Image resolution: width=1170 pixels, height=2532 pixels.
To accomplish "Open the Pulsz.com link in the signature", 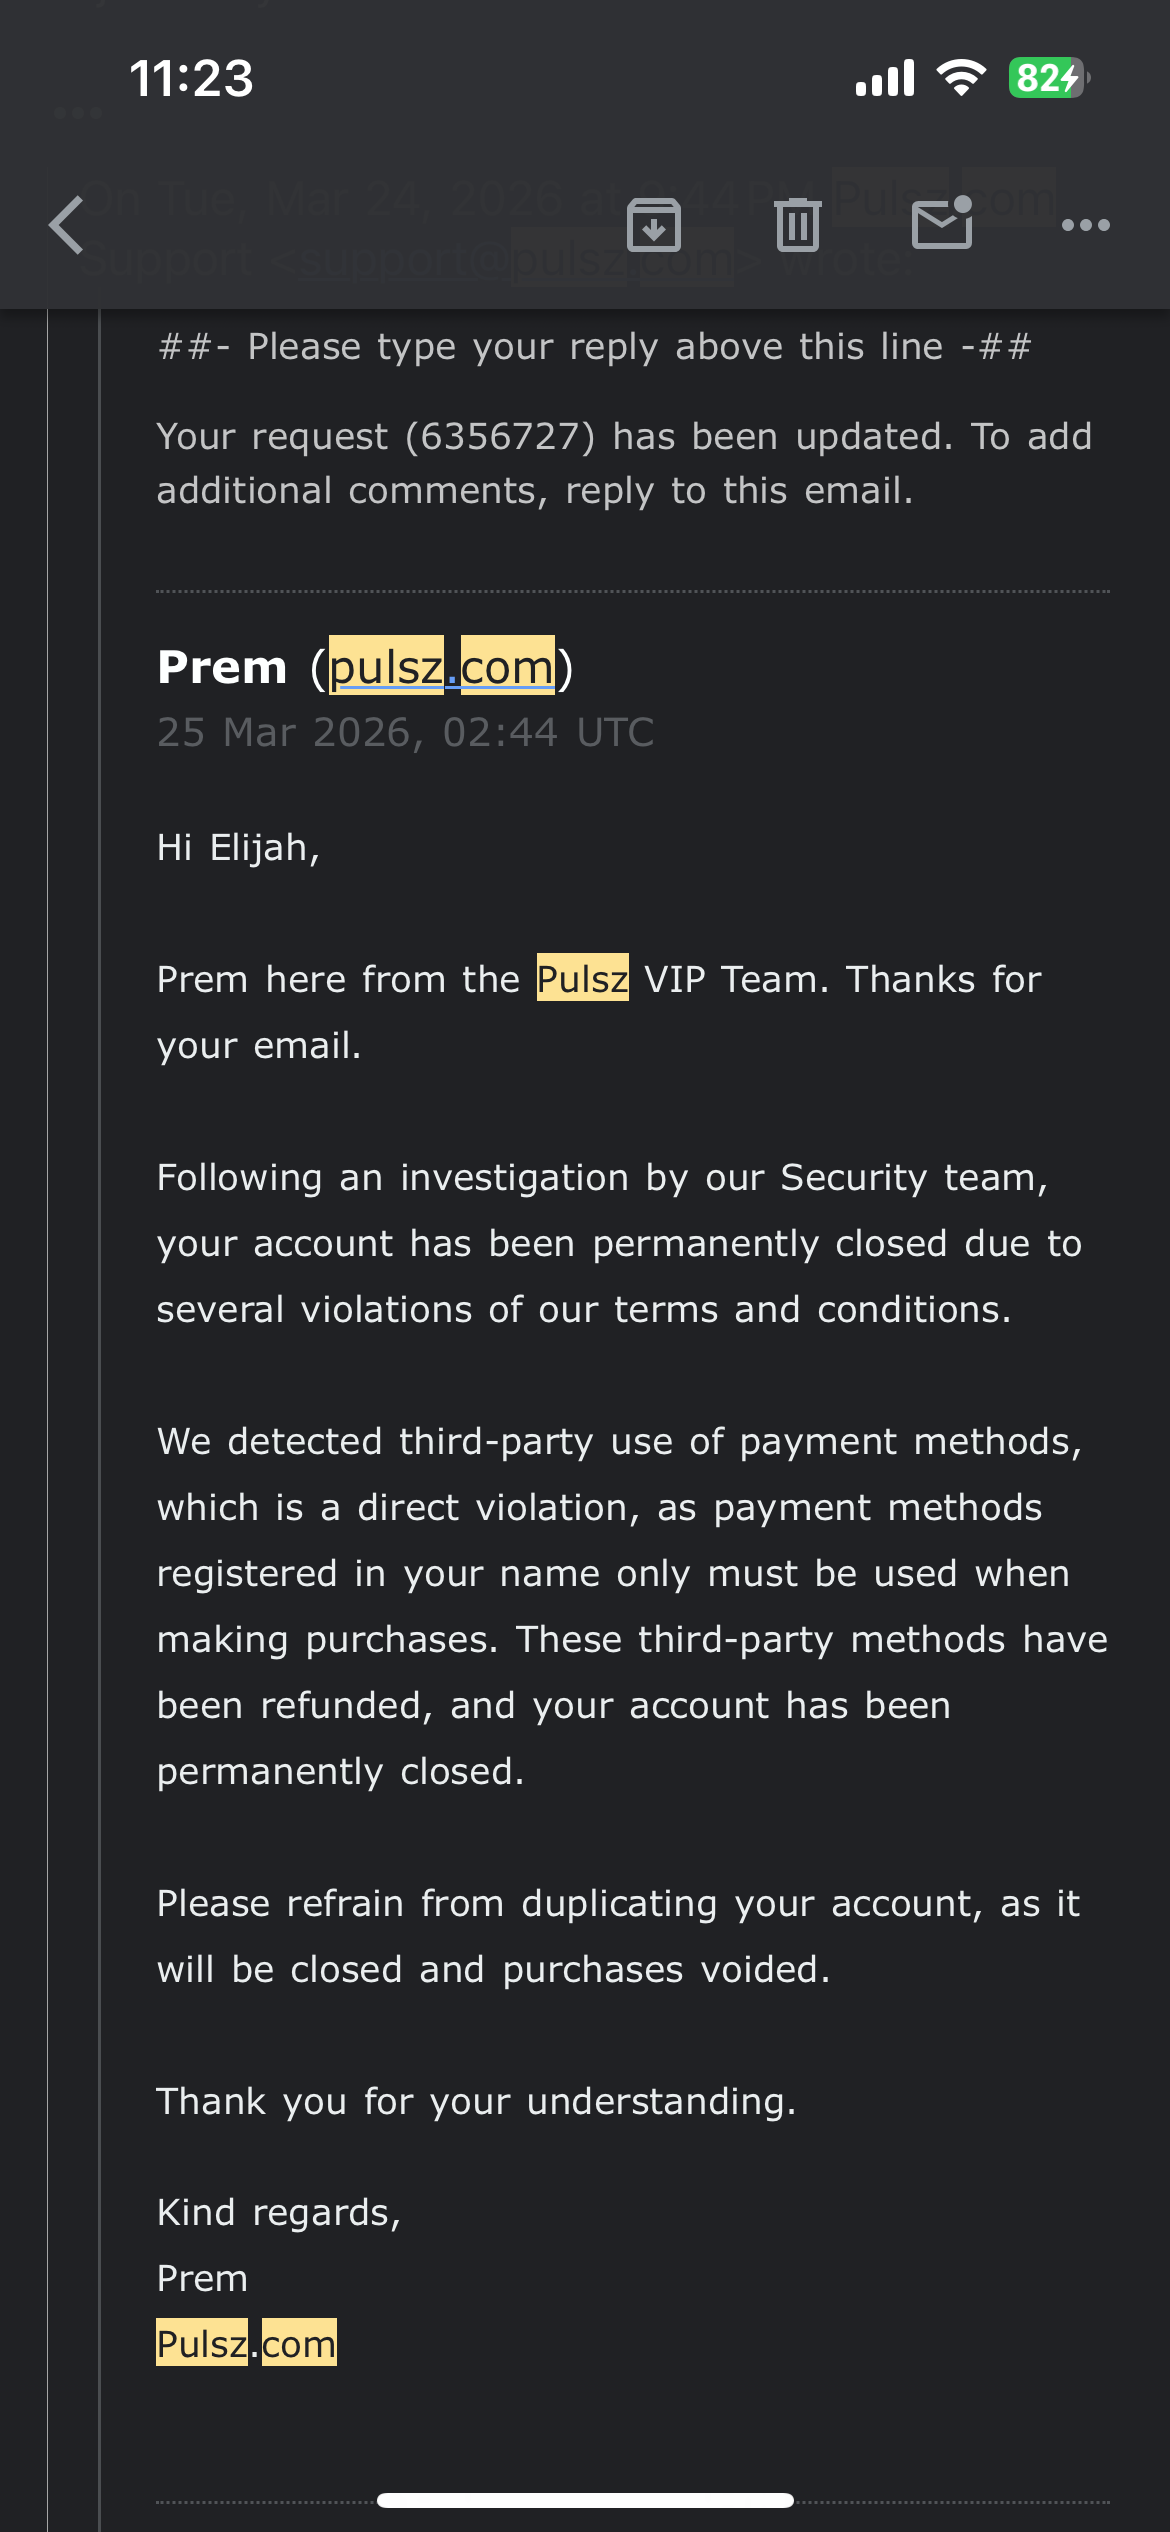I will (246, 2343).
